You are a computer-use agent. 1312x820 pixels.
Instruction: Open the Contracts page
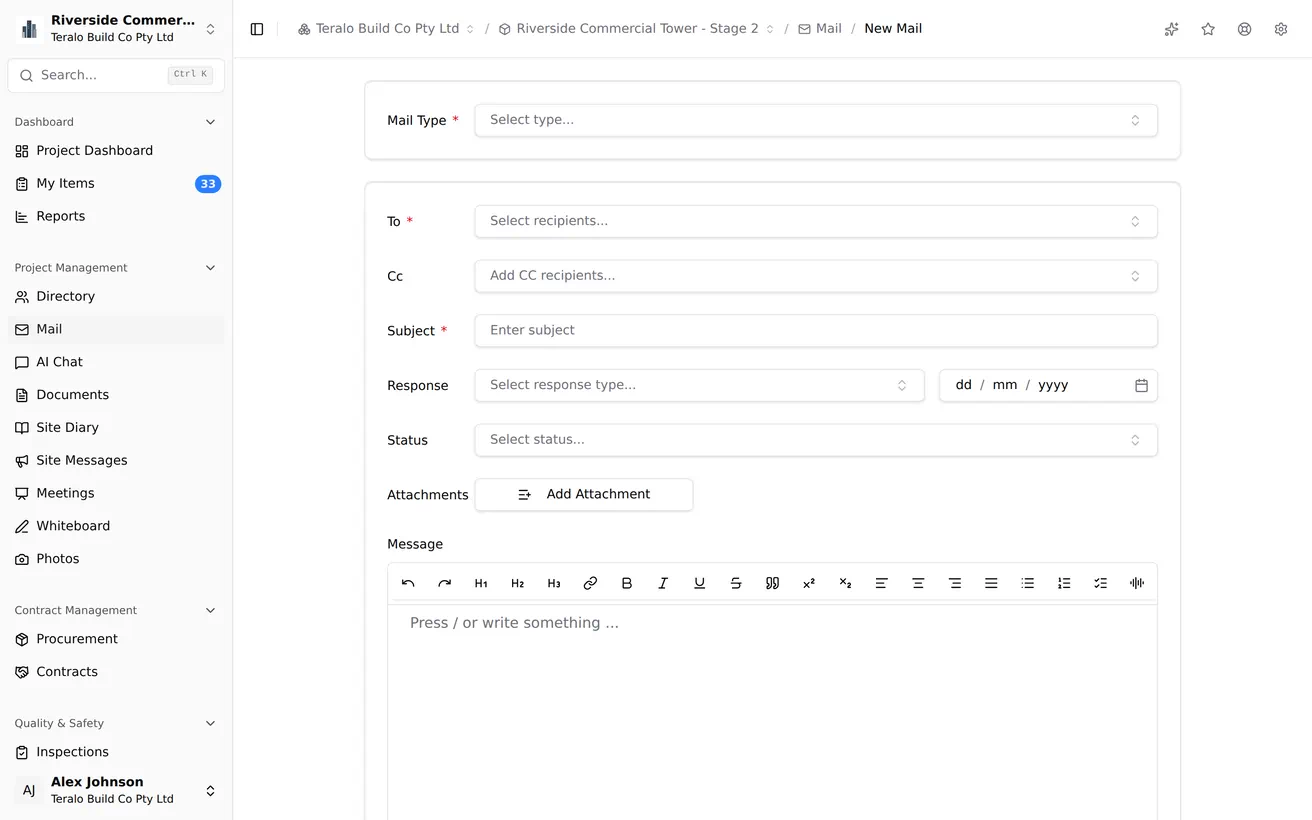tap(116, 672)
